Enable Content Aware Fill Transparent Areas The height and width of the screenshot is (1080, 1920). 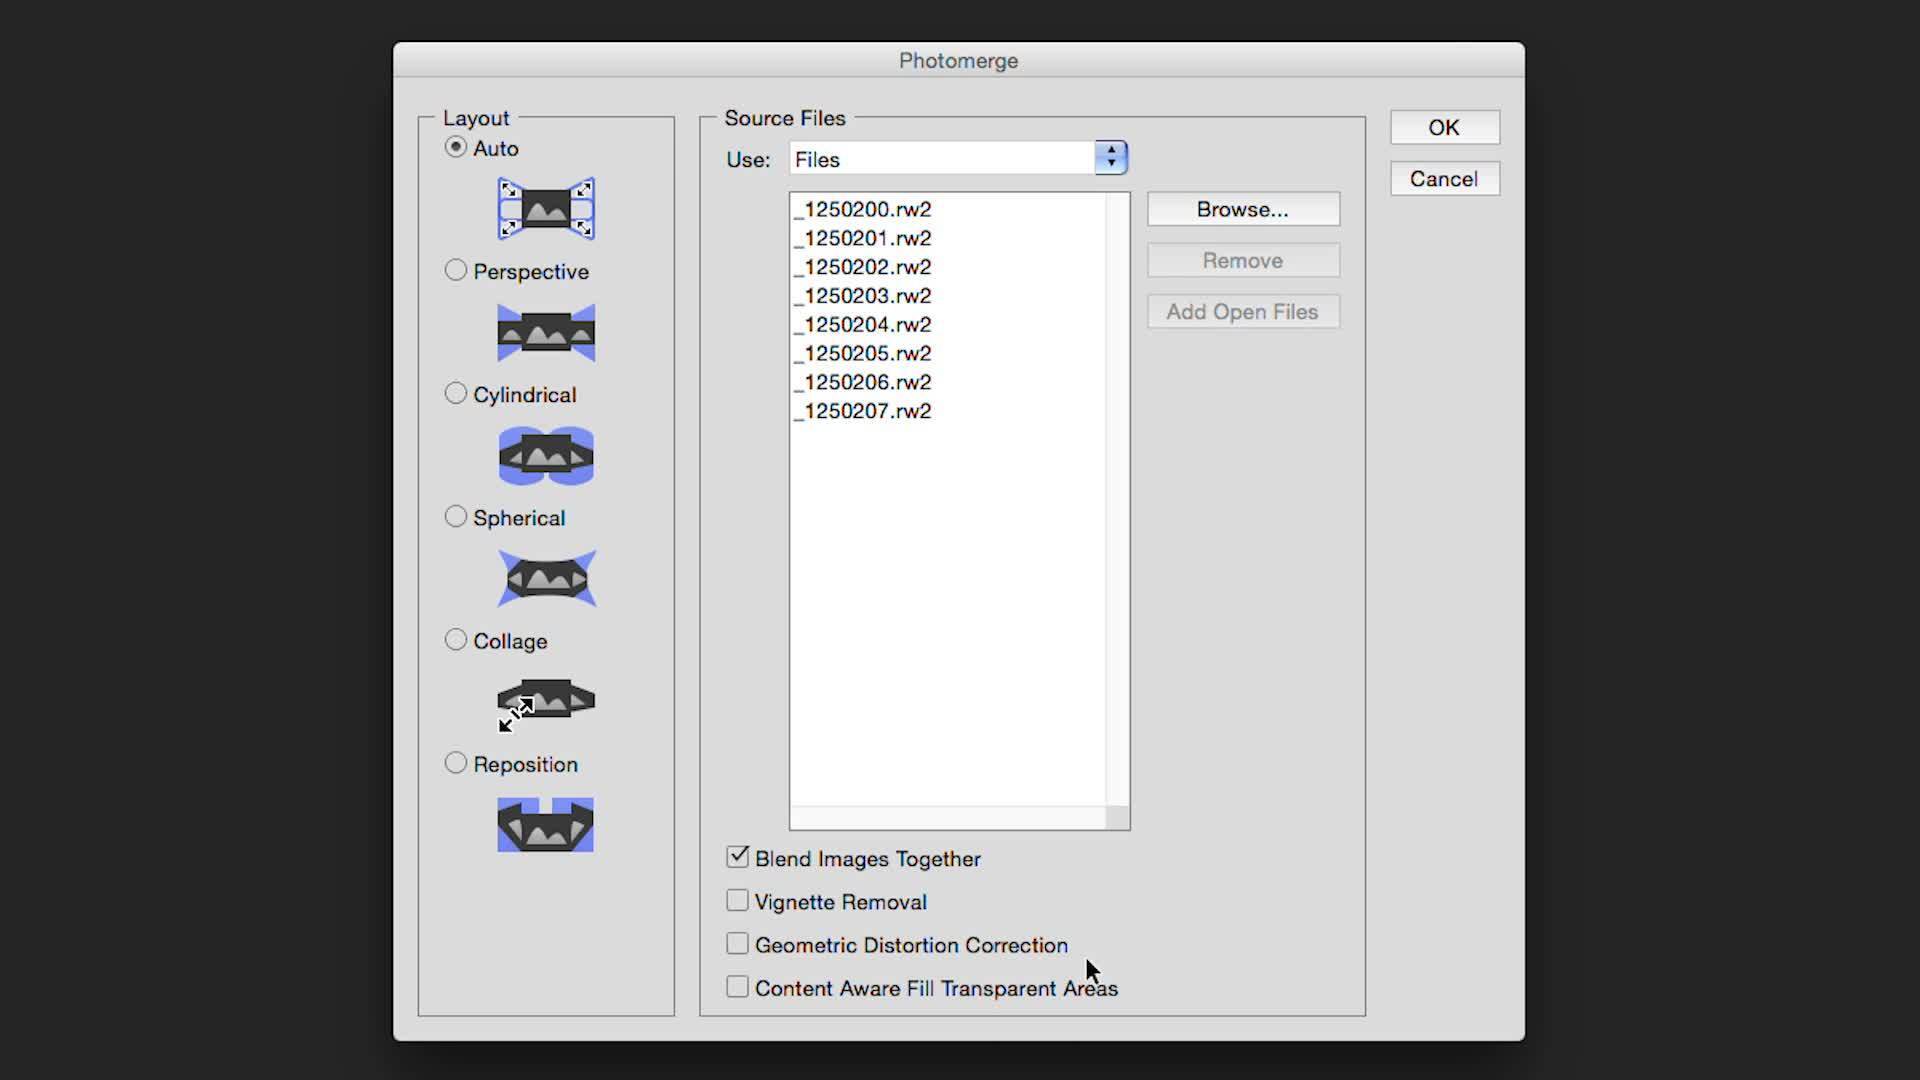click(x=738, y=987)
